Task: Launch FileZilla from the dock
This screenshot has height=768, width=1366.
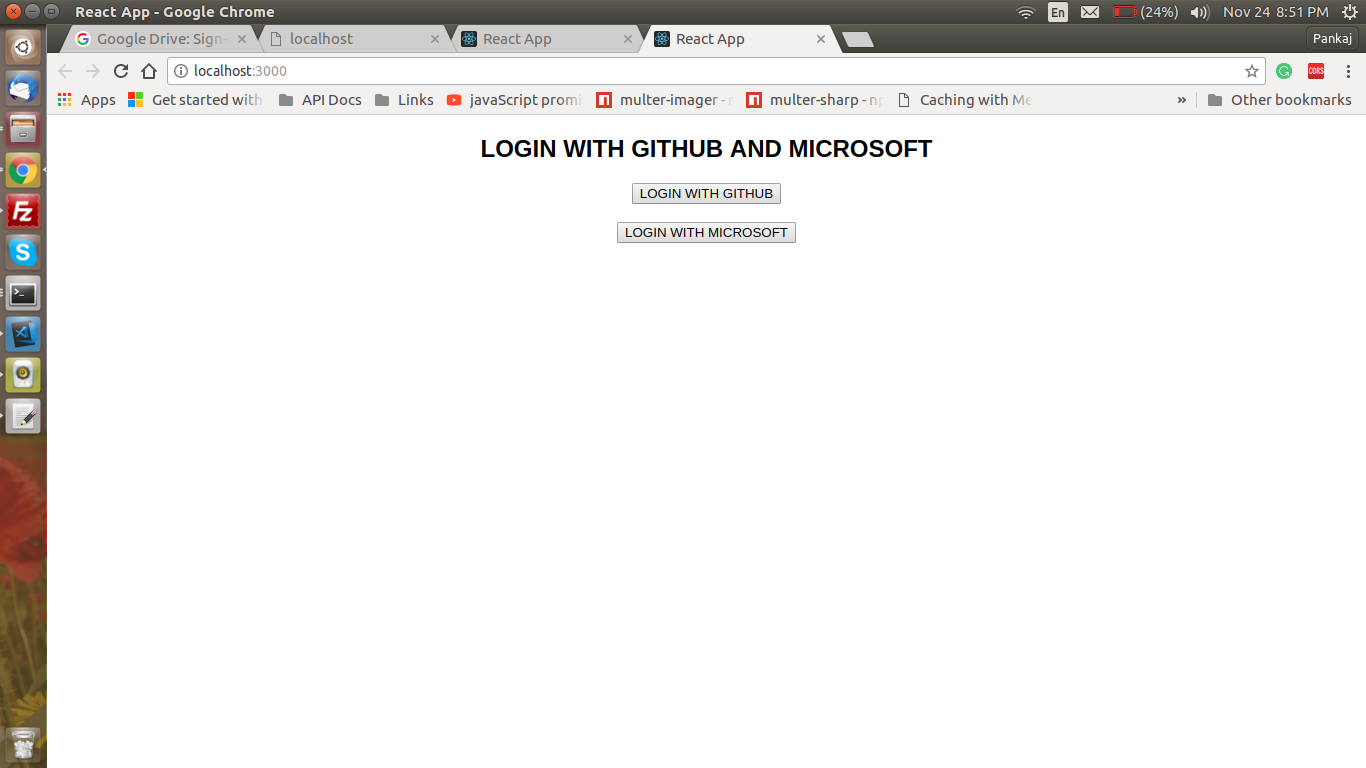Action: tap(23, 211)
